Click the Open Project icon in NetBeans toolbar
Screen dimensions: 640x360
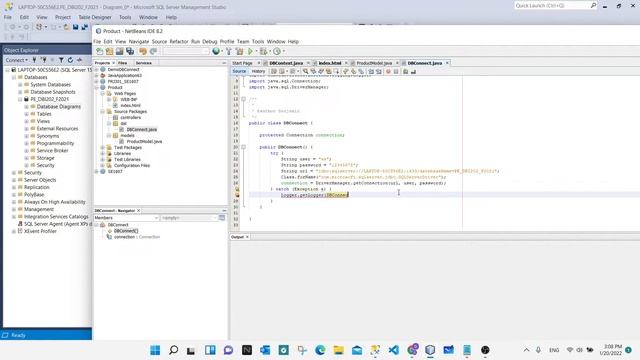pyautogui.click(x=120, y=51)
